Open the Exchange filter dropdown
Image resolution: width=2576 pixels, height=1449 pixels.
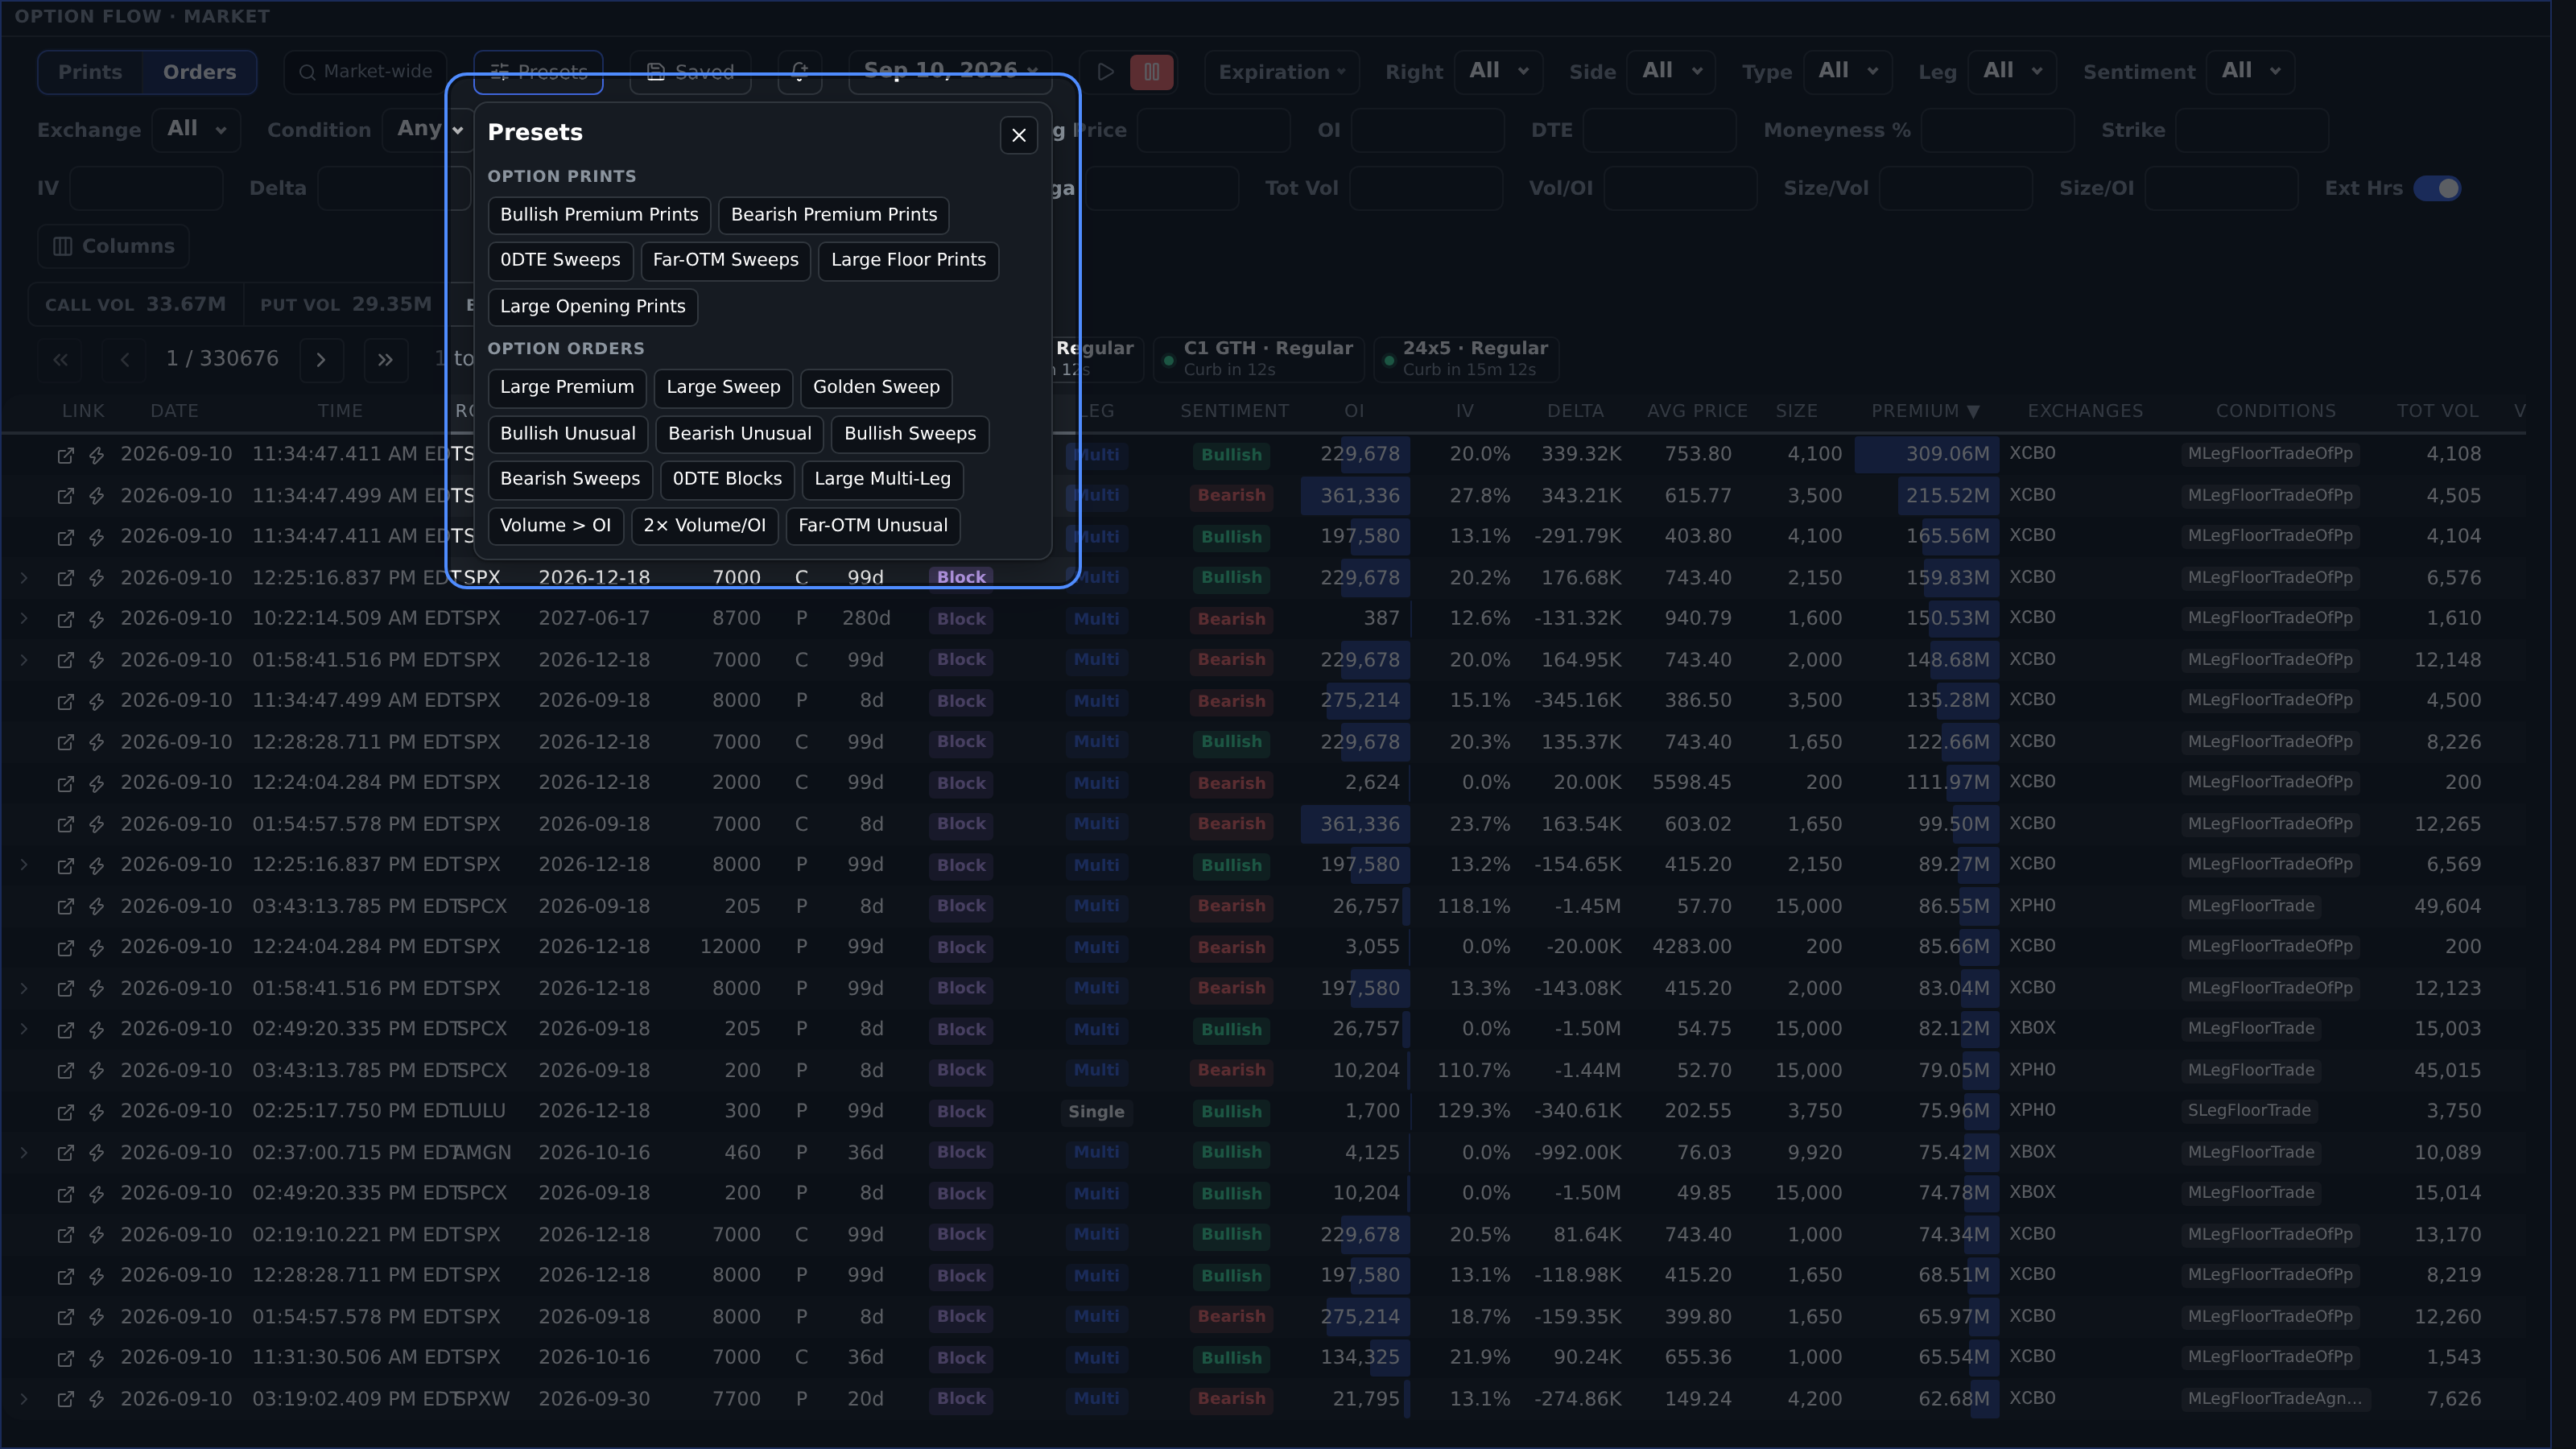coord(196,130)
